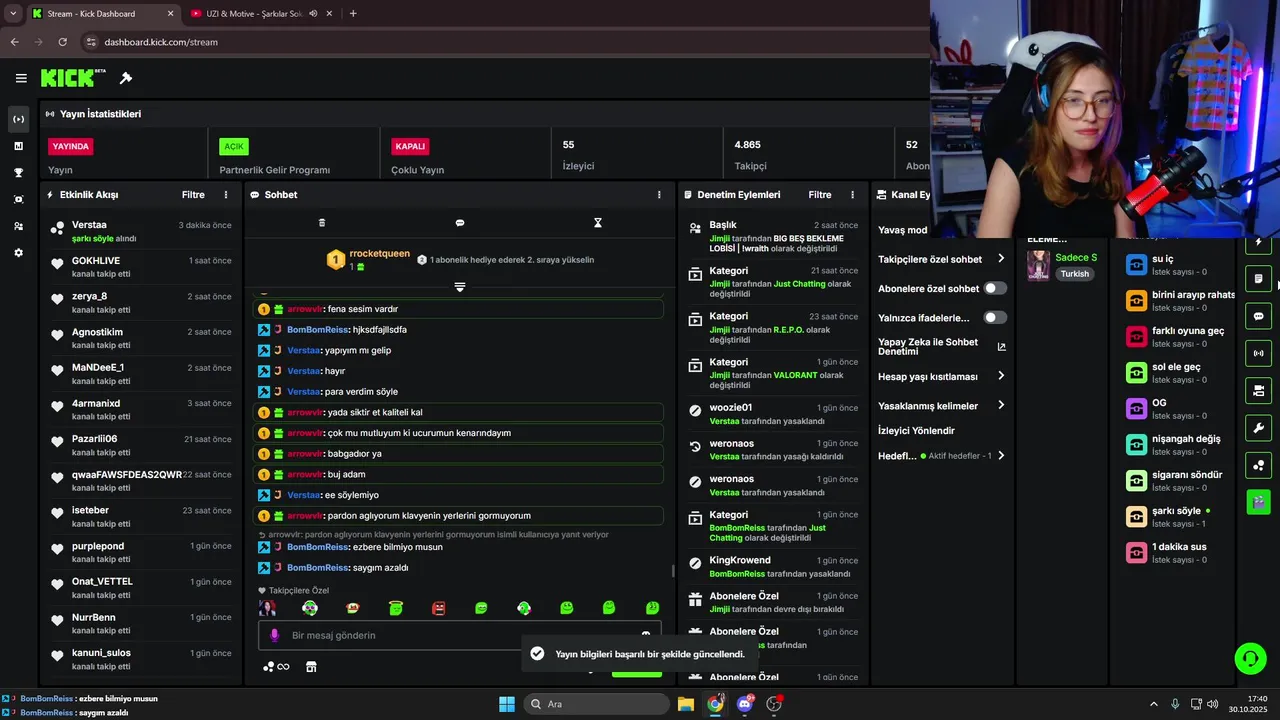Select the first emote in emote row
Viewport: 1280px width, 720px height.
[268, 608]
